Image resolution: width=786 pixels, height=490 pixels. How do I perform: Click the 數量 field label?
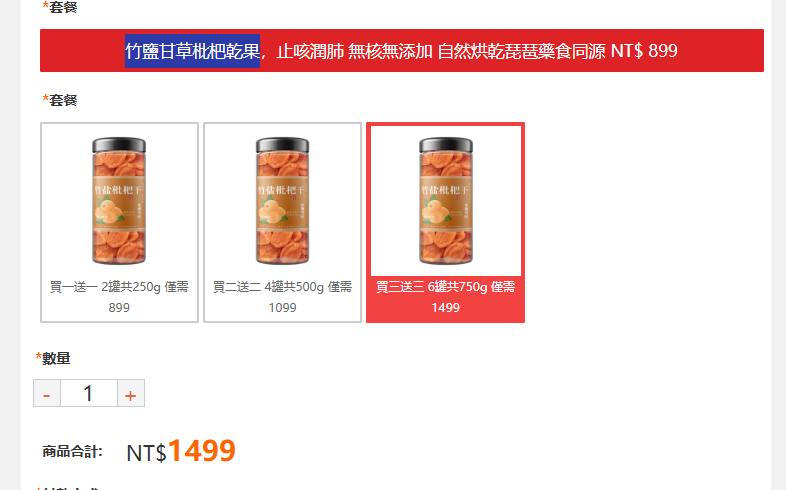pyautogui.click(x=56, y=359)
